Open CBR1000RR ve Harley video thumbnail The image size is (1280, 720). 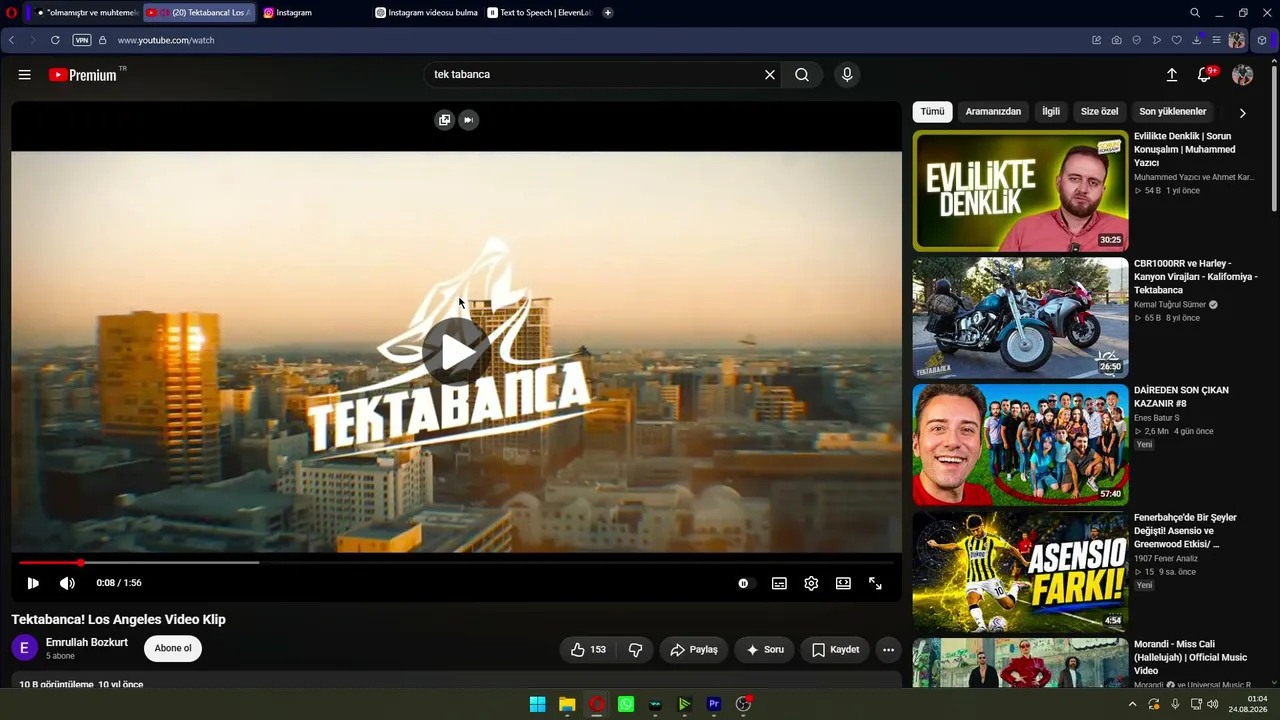pos(1020,318)
